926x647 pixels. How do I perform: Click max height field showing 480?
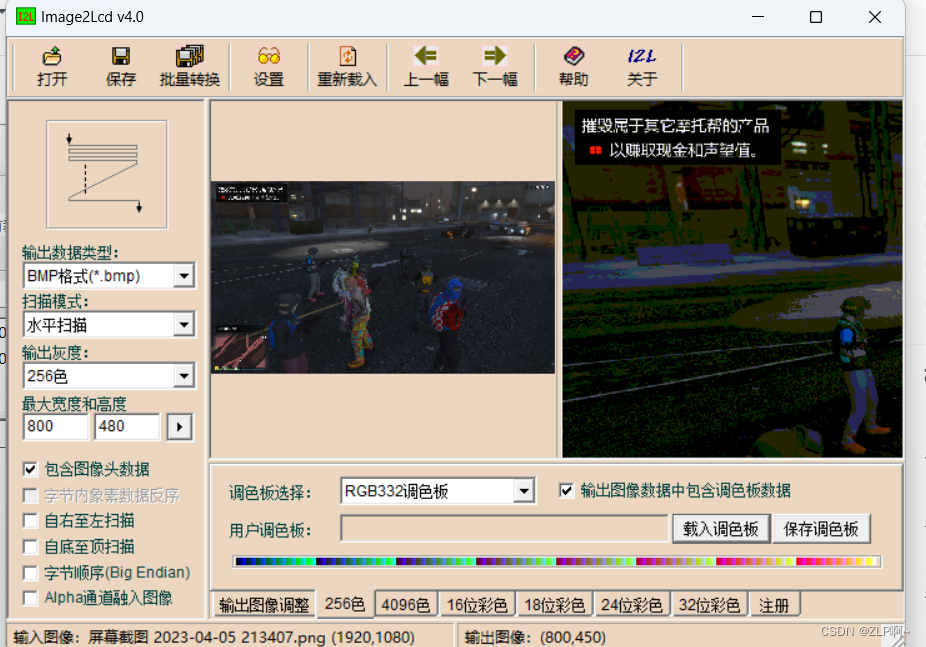(x=127, y=426)
